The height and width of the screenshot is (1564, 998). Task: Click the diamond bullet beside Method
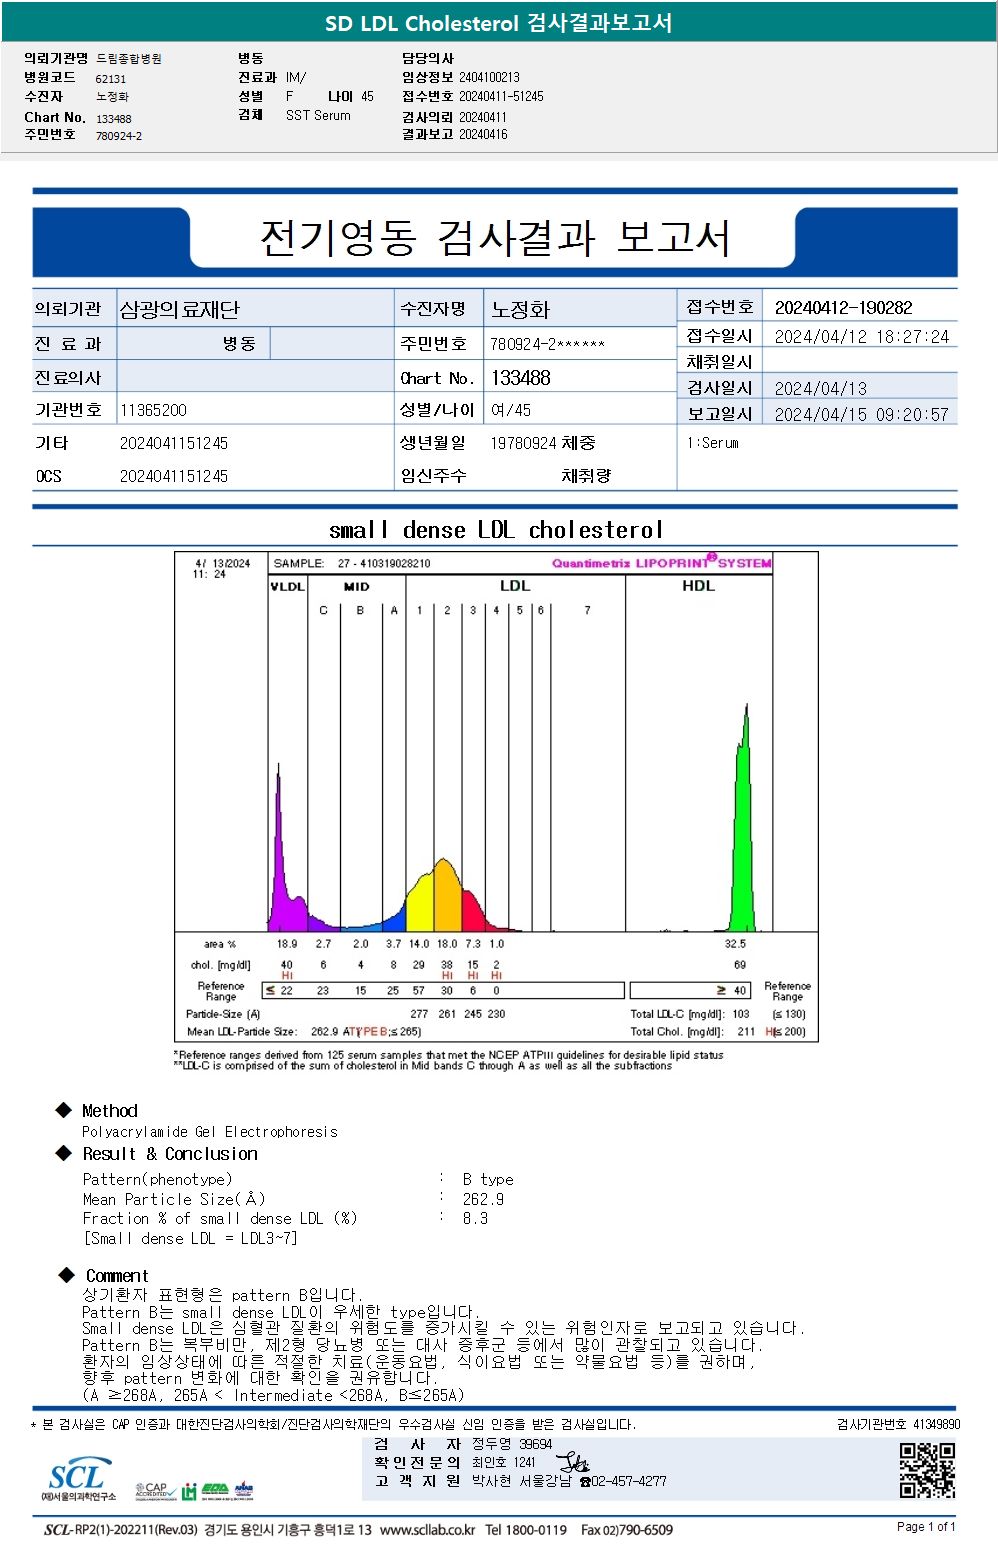tap(64, 1110)
